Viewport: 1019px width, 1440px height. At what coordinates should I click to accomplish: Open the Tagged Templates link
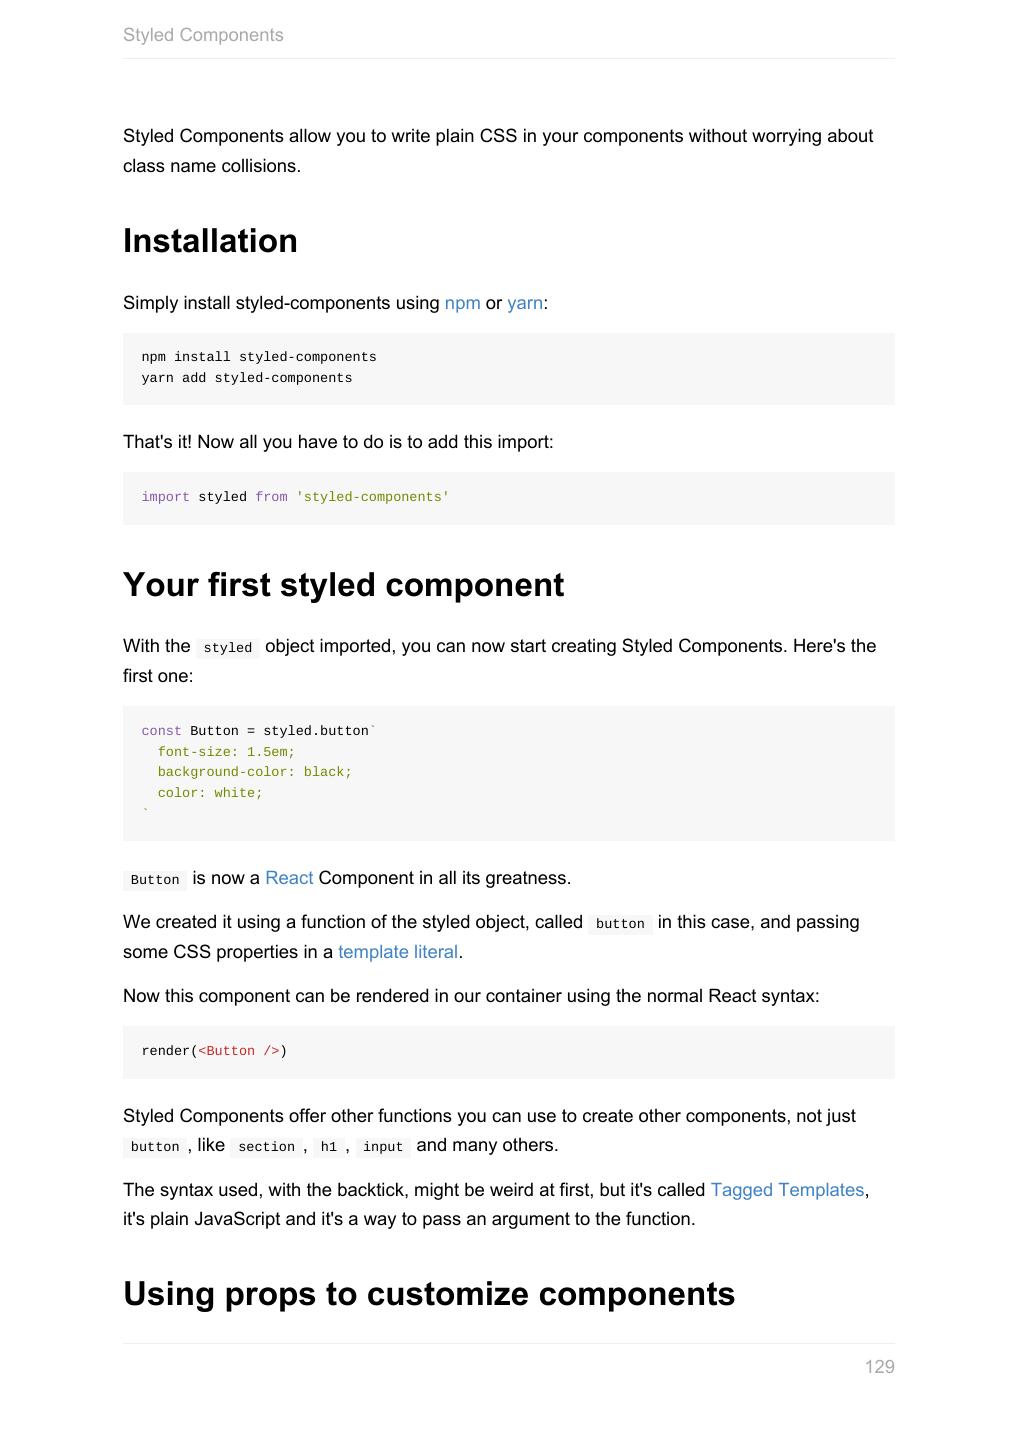pyautogui.click(x=787, y=1190)
